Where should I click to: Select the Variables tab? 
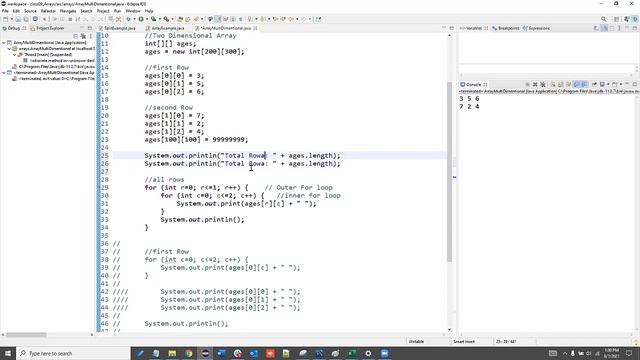coord(474,28)
